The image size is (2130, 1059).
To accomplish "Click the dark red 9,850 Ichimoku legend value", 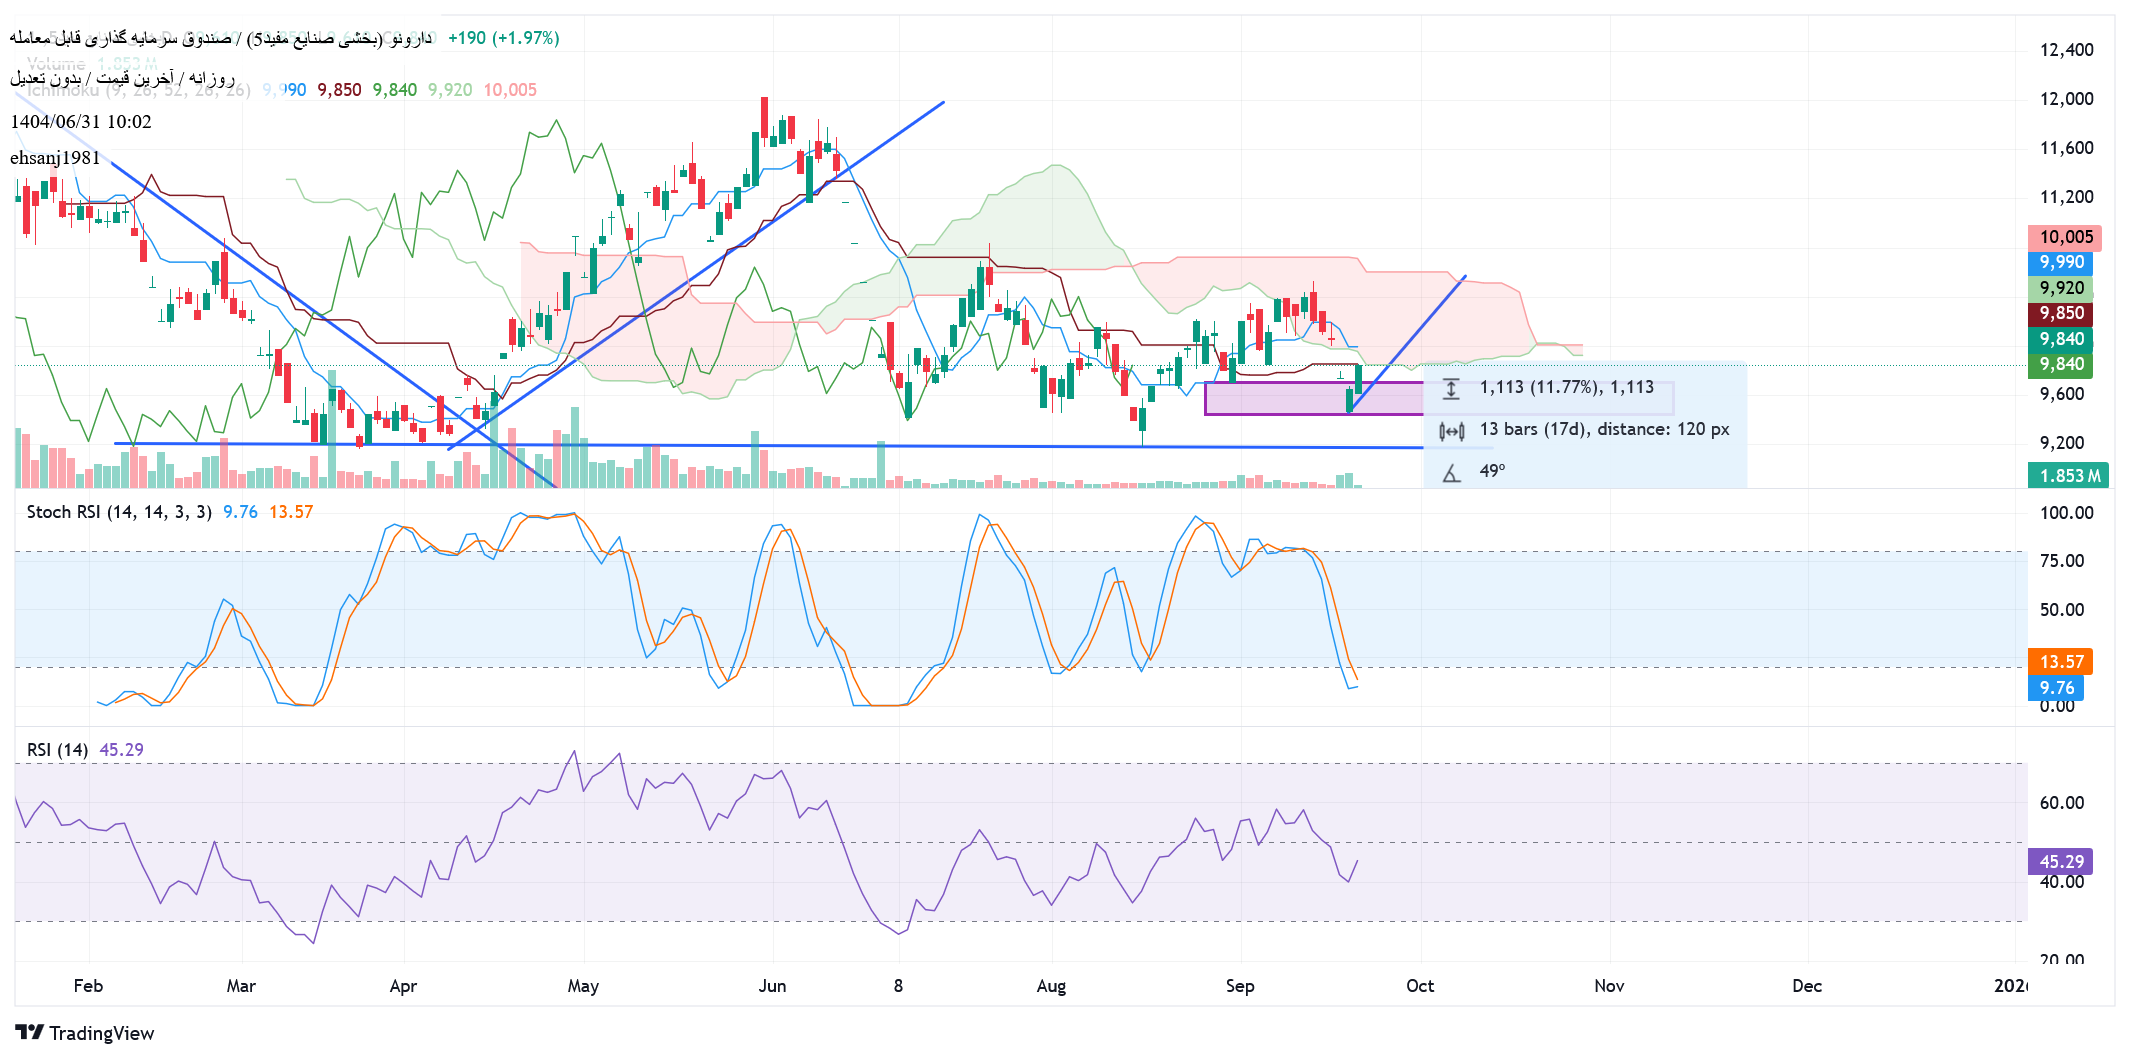I will [x=339, y=90].
